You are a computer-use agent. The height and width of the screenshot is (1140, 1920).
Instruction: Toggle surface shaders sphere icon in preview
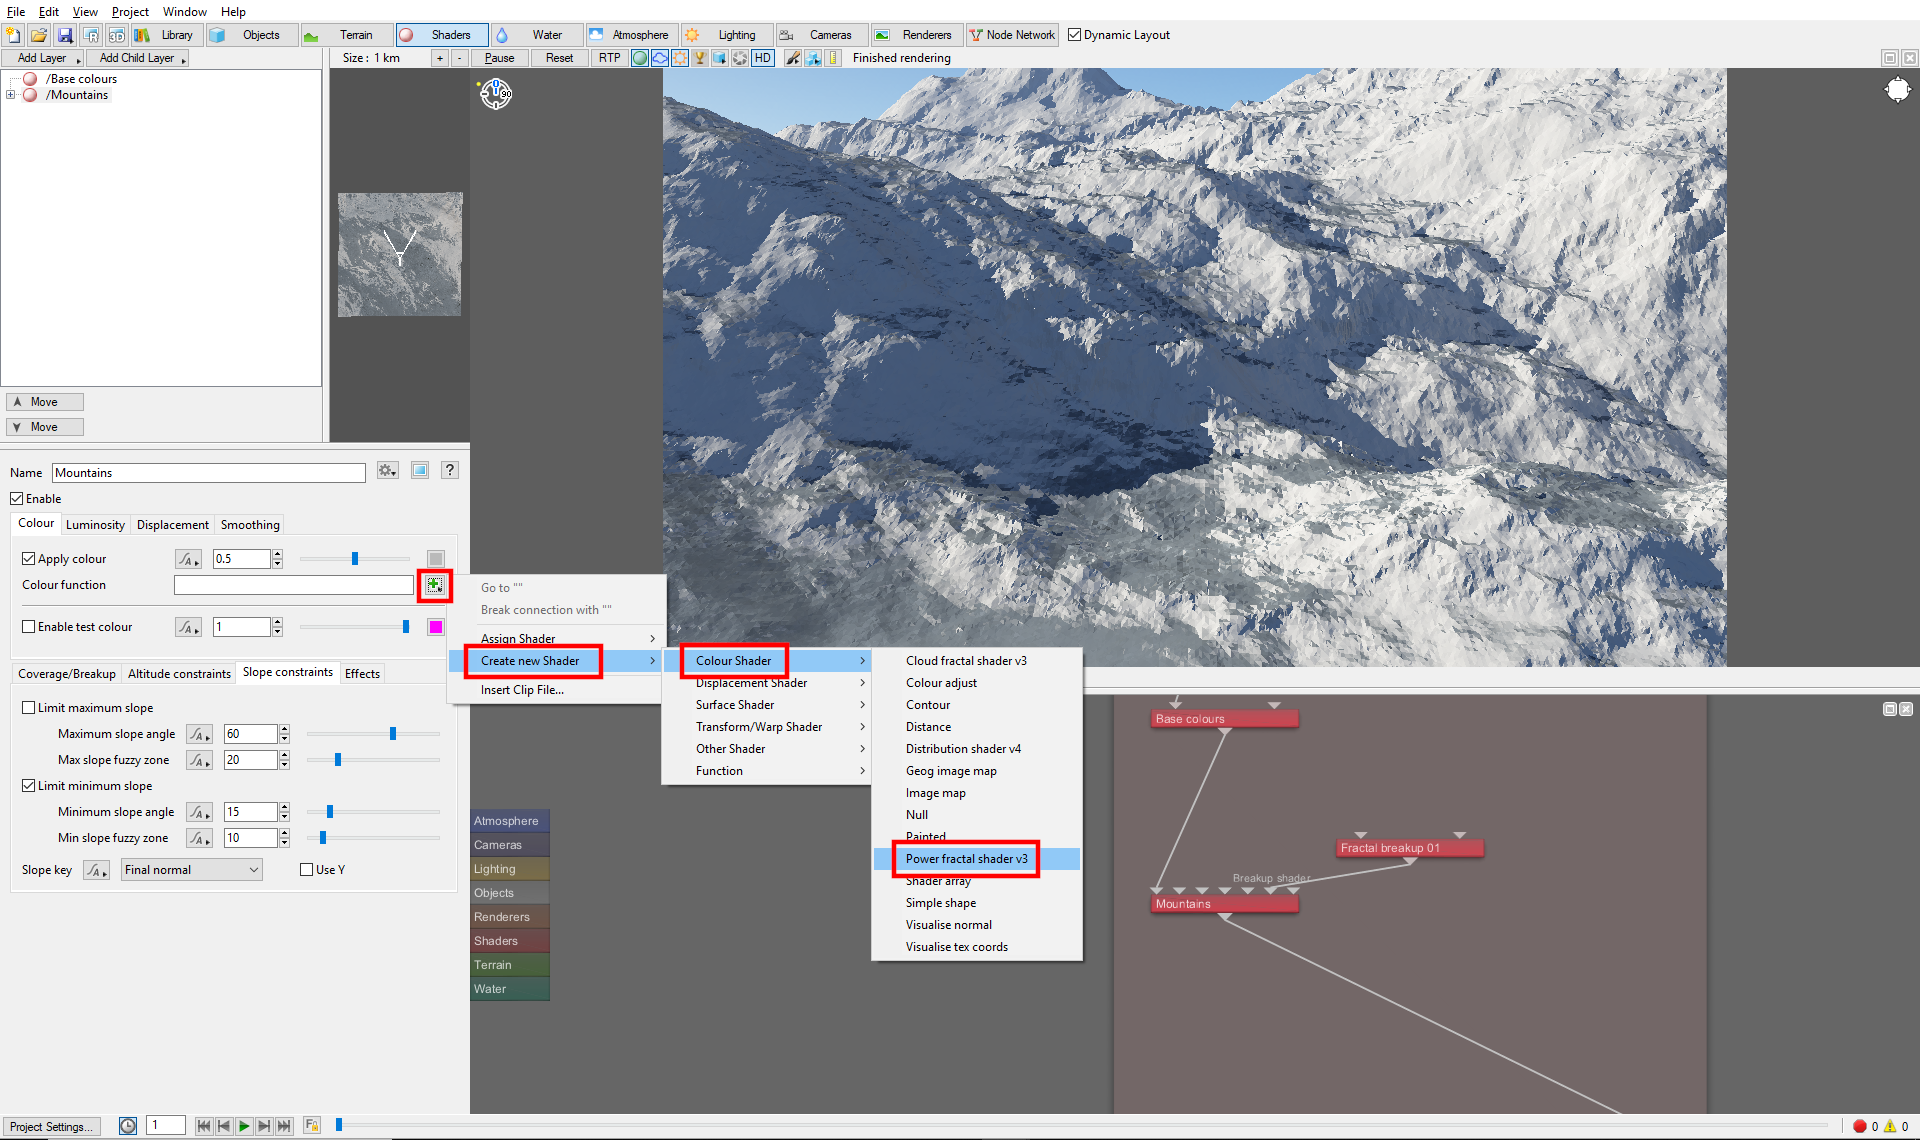pos(640,58)
